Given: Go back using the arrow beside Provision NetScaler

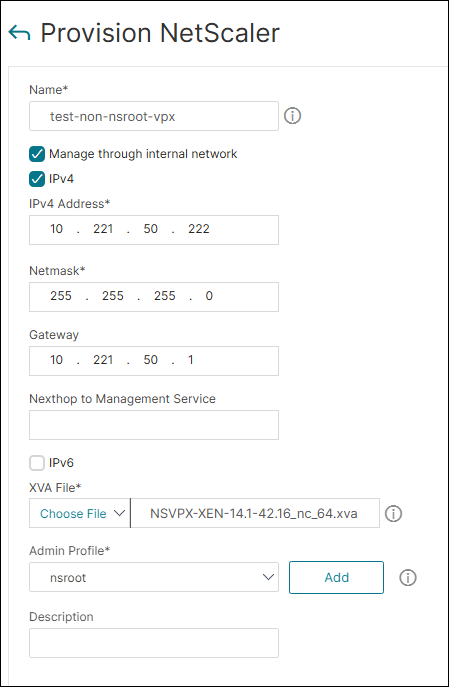Looking at the screenshot, I should pyautogui.click(x=19, y=34).
